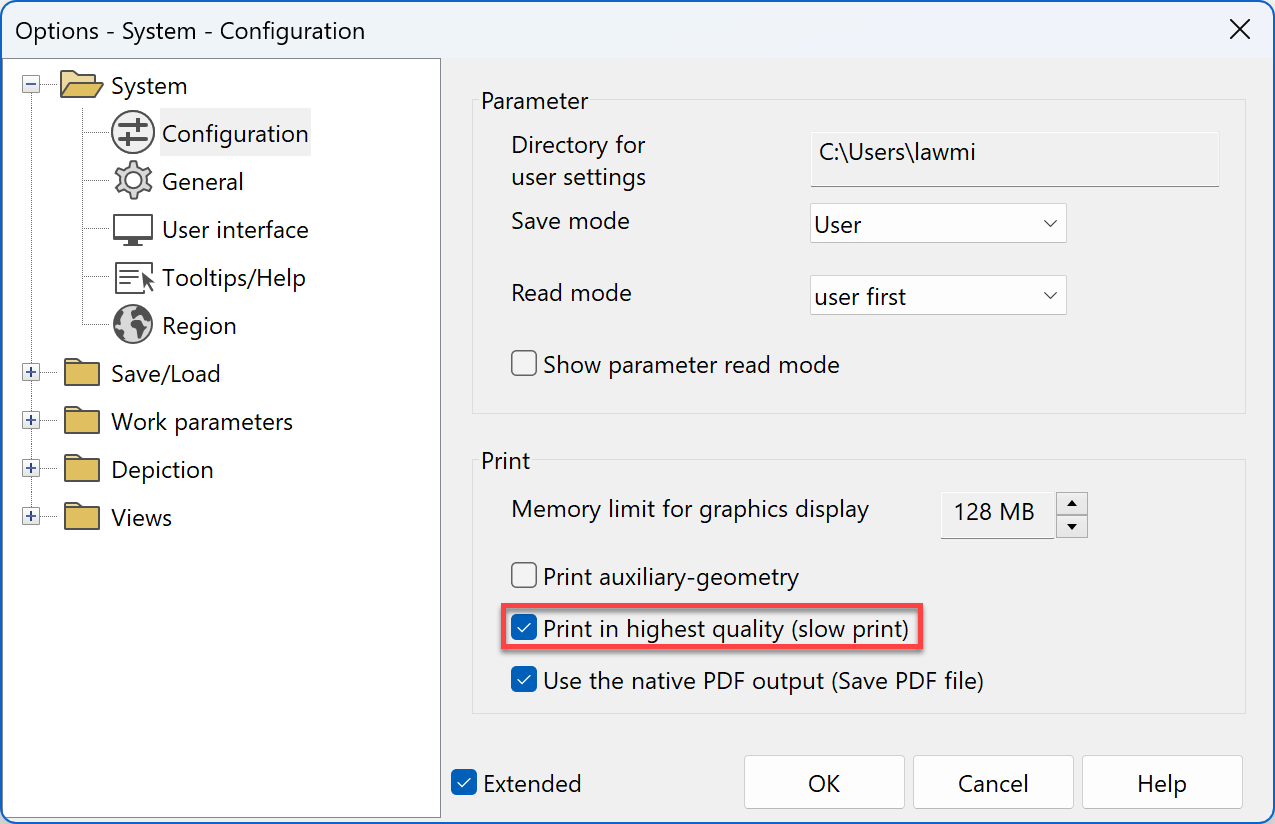This screenshot has height=824, width=1275.
Task: Enable Show parameter read mode
Action: (523, 363)
